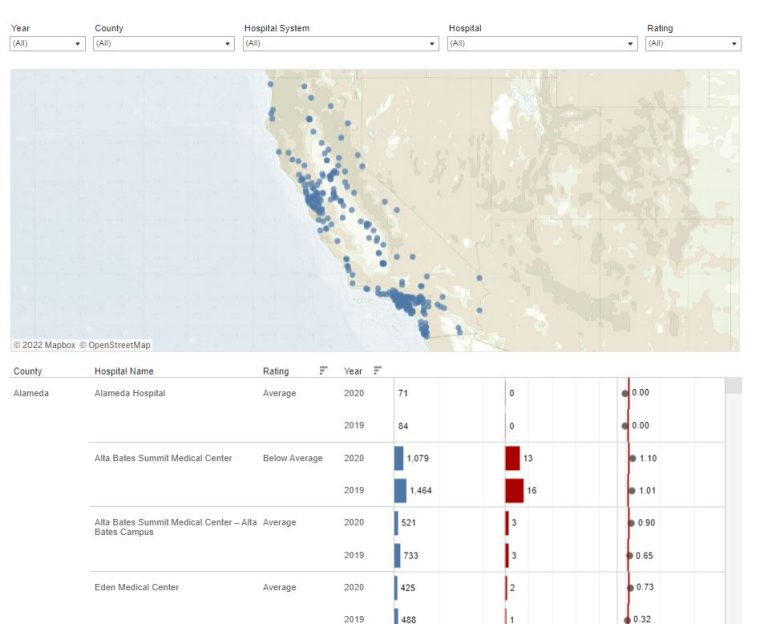Click the Below Average rating label
The height and width of the screenshot is (624, 768).
click(x=293, y=459)
